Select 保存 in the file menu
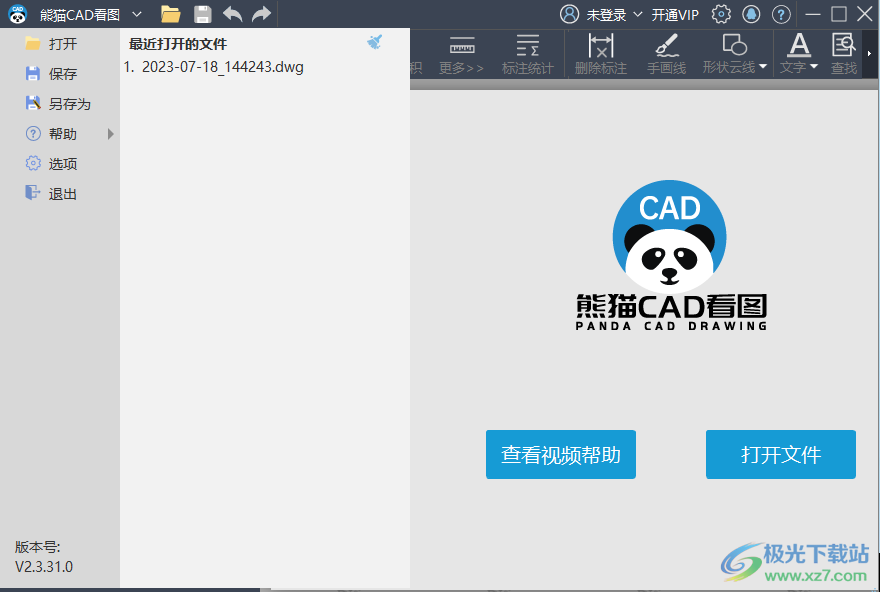Screen dimensions: 880x592 click(60, 74)
